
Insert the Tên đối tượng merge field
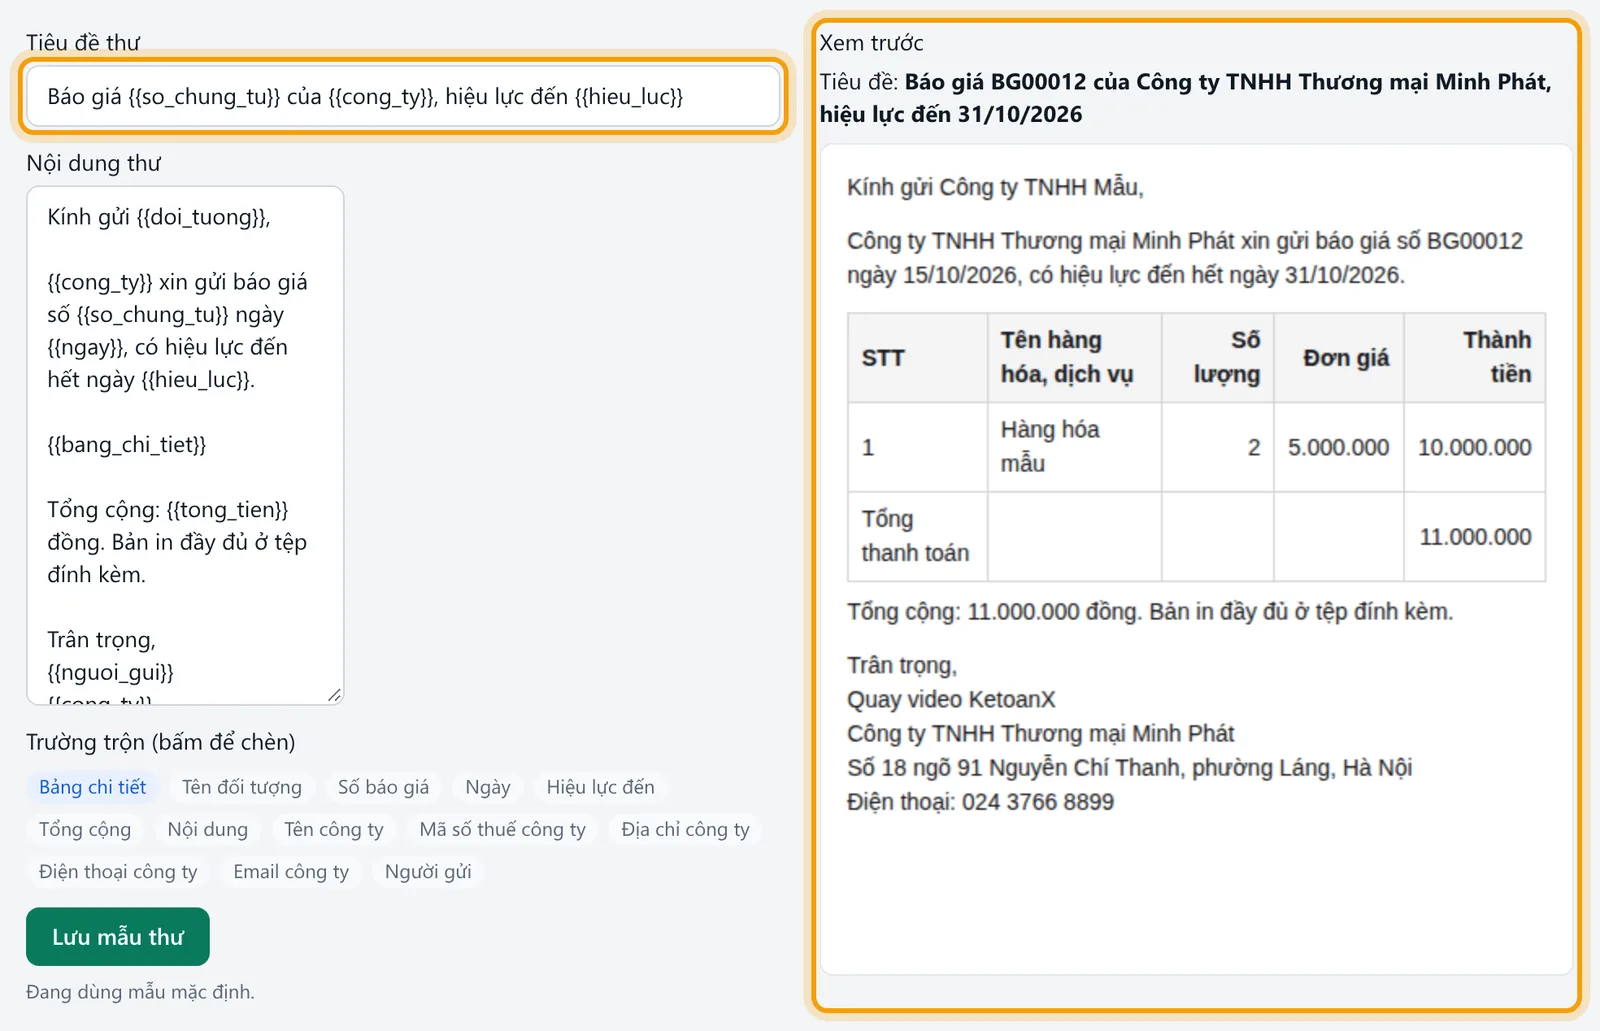(242, 787)
